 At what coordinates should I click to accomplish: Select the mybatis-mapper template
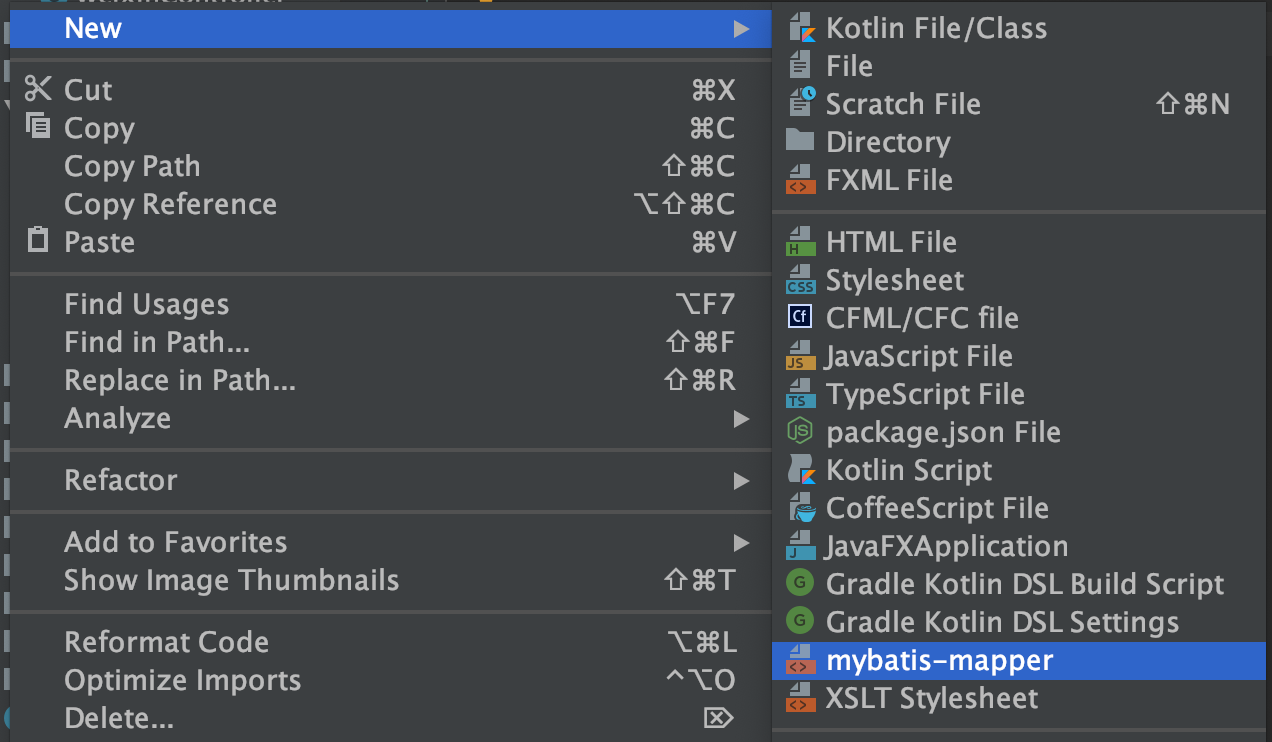point(939,660)
